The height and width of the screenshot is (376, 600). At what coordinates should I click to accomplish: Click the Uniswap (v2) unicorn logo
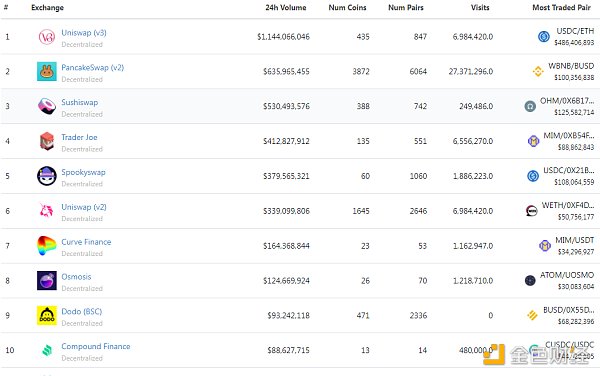click(47, 211)
